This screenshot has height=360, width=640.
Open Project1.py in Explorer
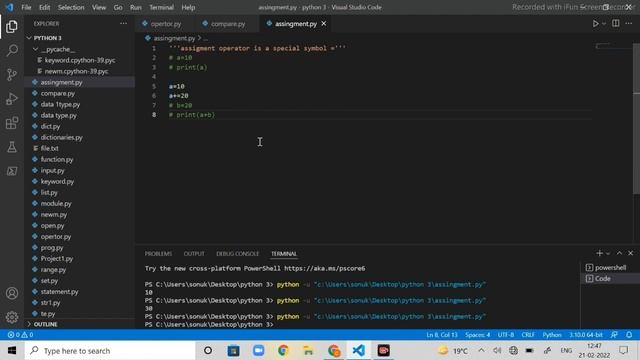80,258
